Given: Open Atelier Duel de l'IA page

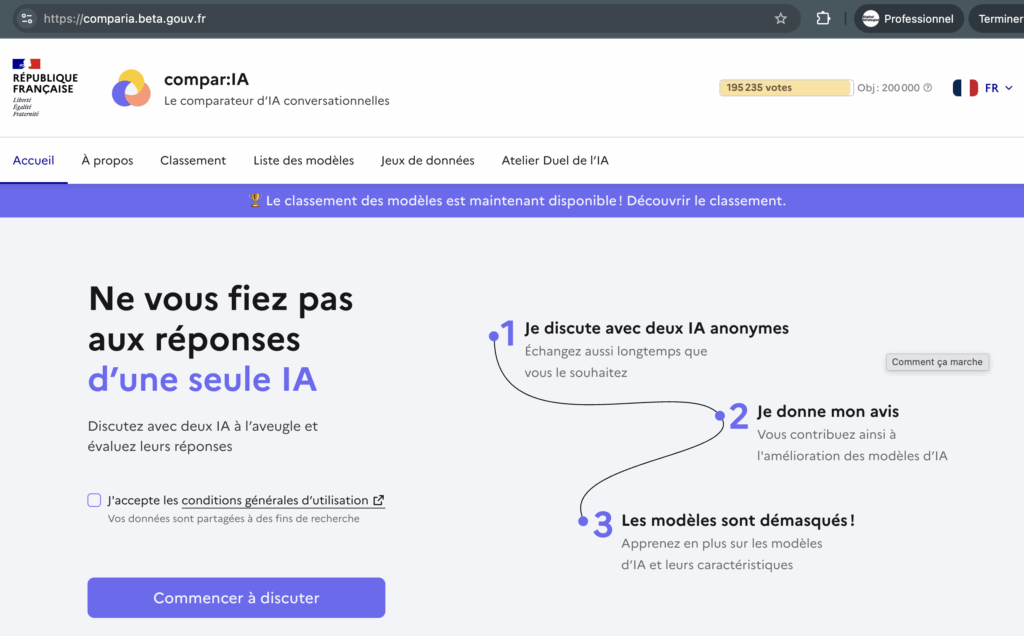Looking at the screenshot, I should [x=555, y=160].
